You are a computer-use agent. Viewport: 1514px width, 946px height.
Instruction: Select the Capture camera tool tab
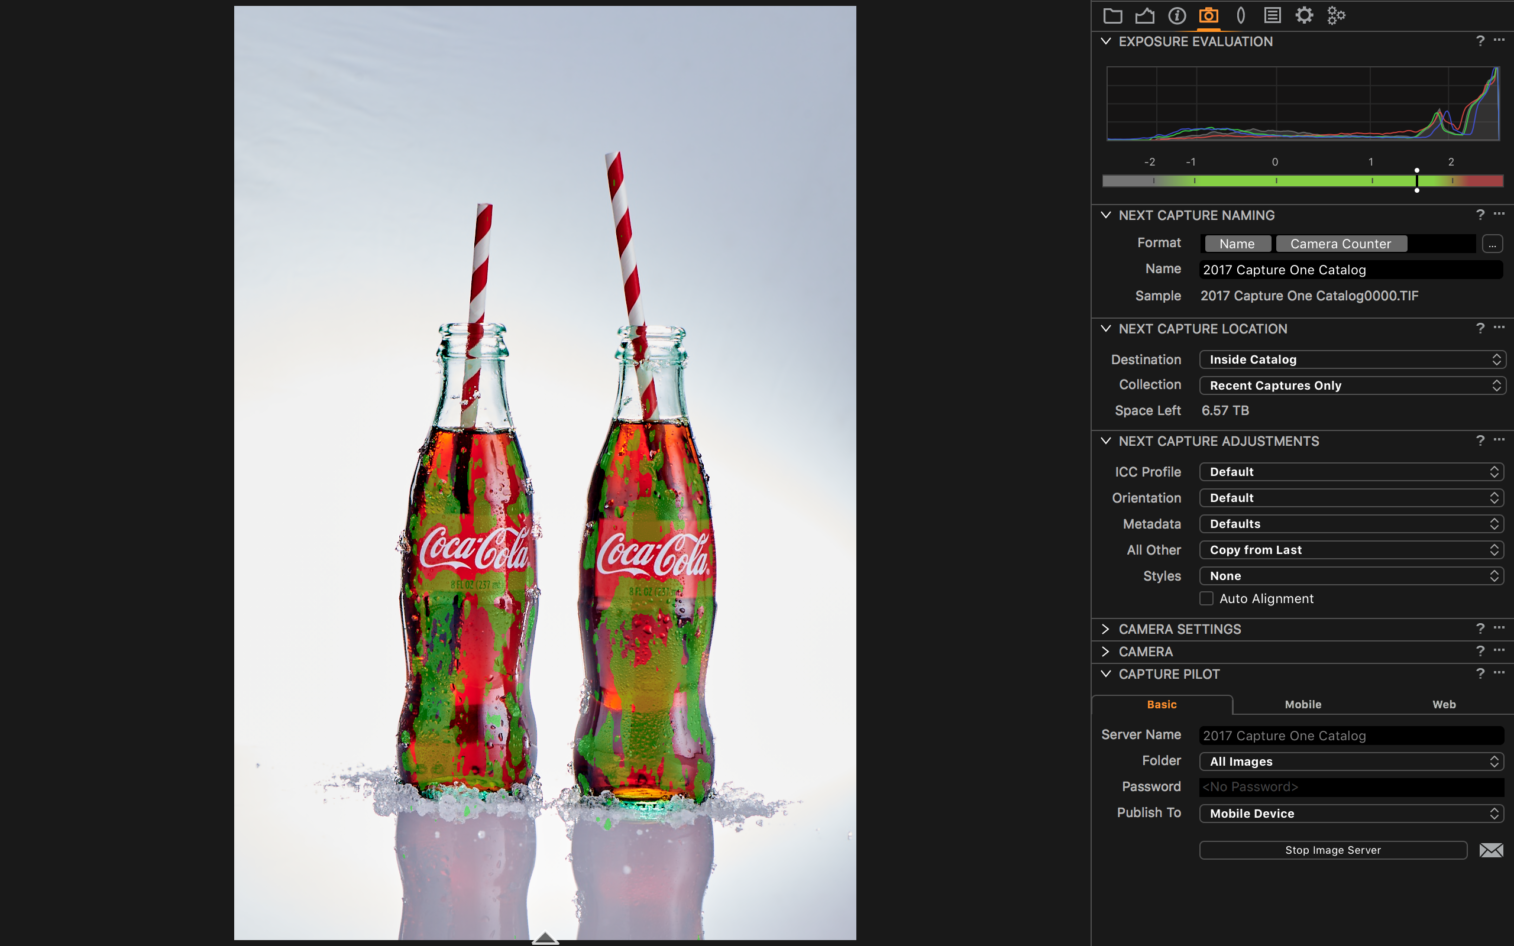click(x=1208, y=15)
